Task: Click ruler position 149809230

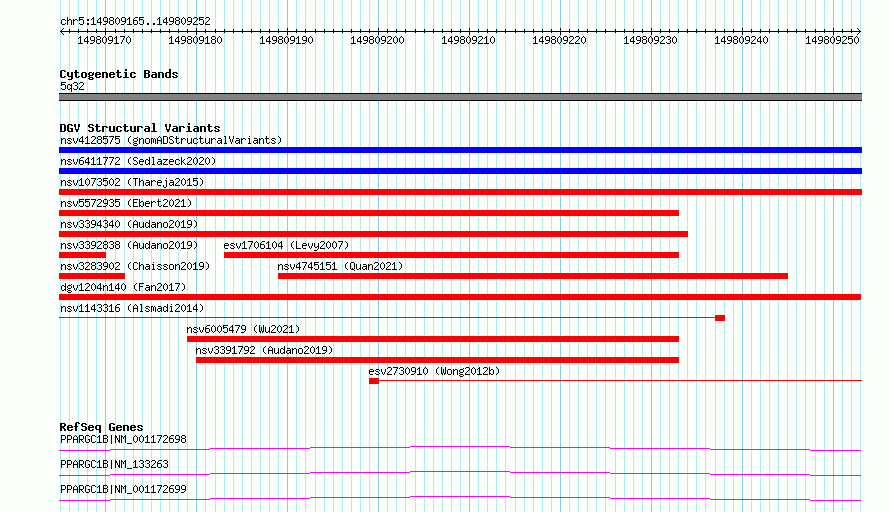Action: [x=650, y=40]
